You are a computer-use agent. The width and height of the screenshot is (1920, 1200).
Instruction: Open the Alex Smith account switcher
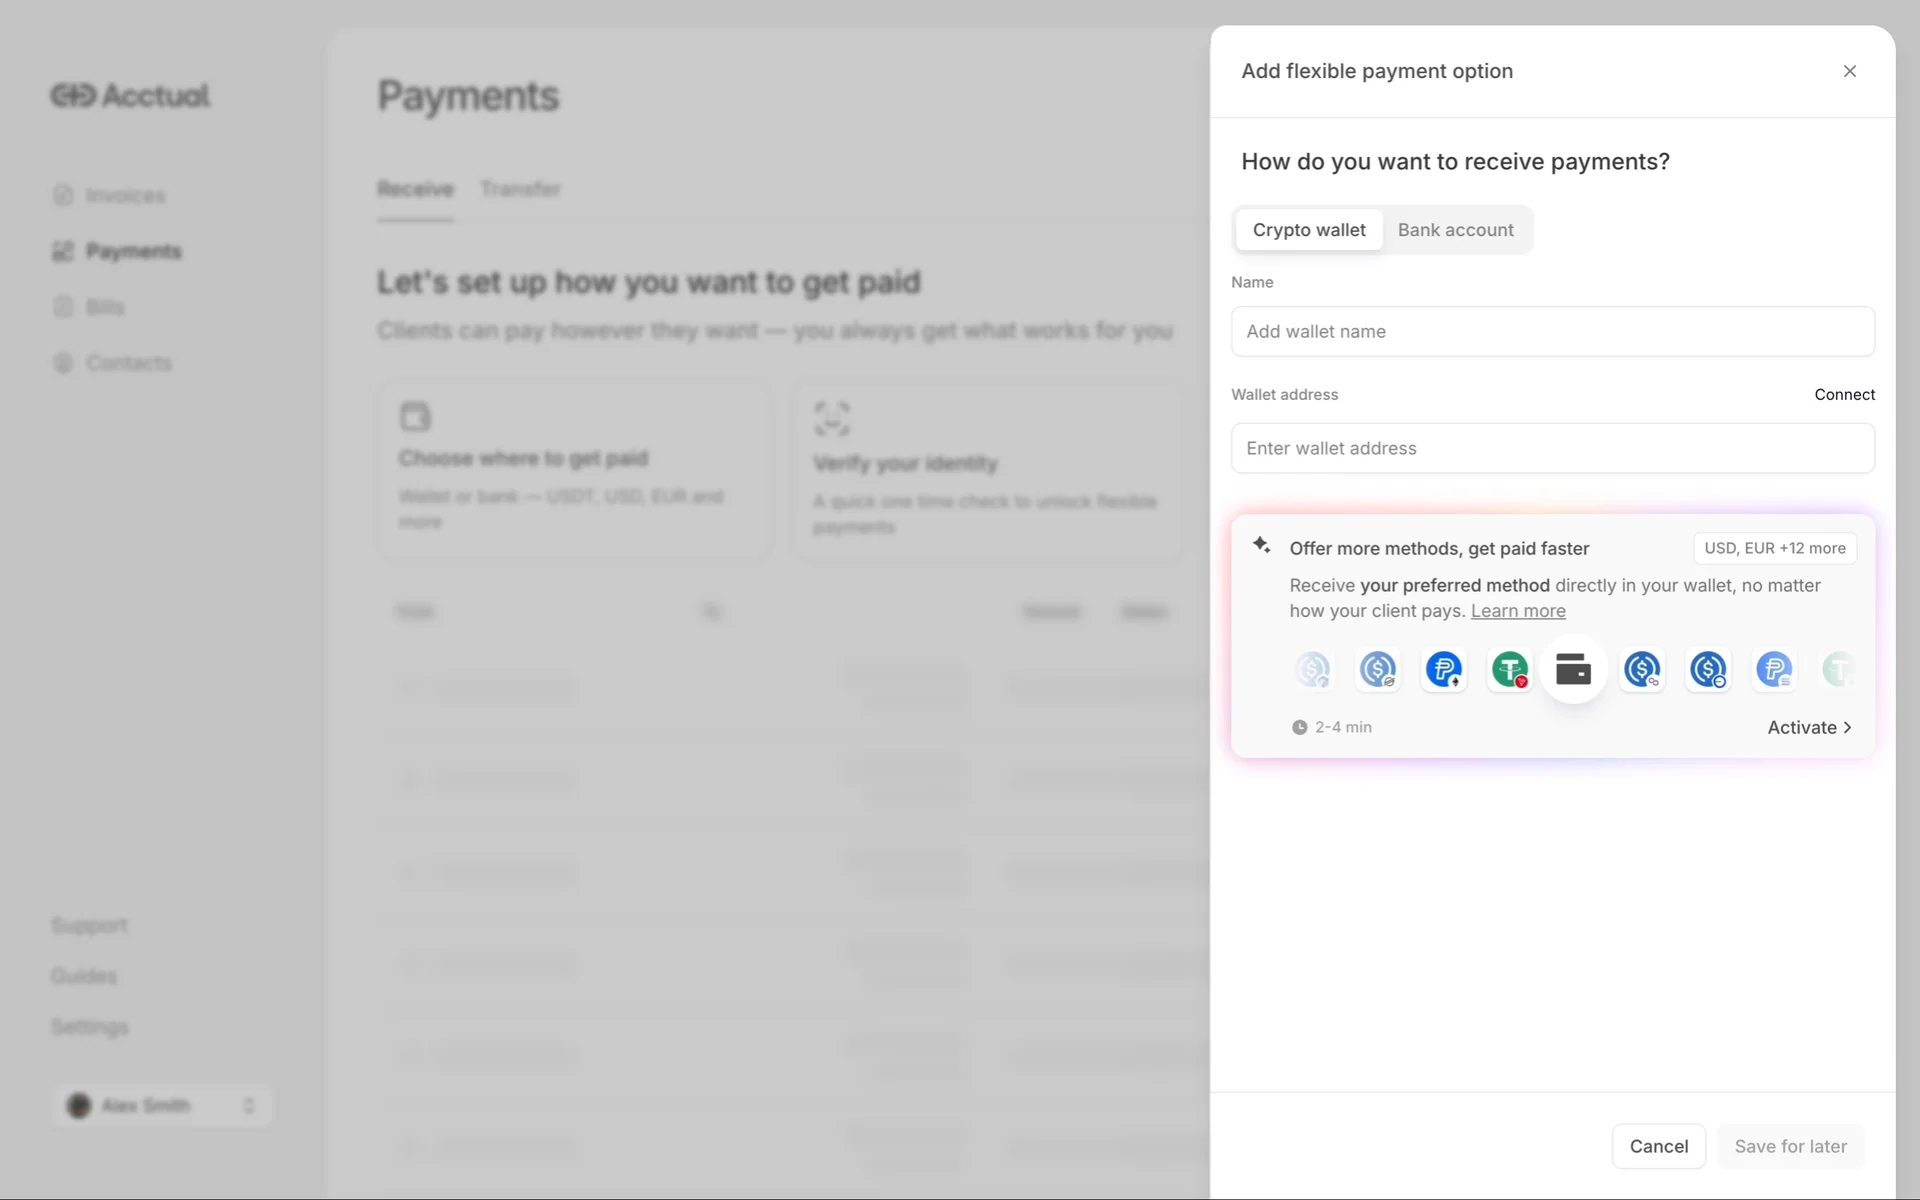pos(162,1105)
